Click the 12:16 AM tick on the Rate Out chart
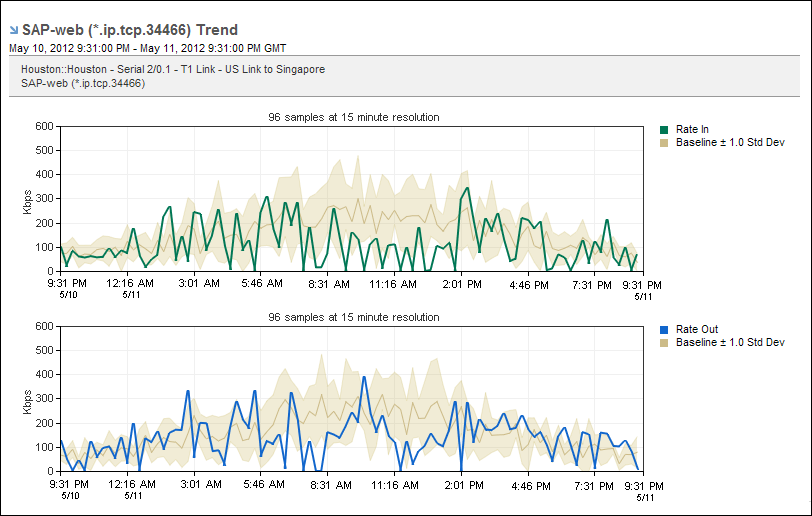The image size is (812, 516). (x=132, y=484)
